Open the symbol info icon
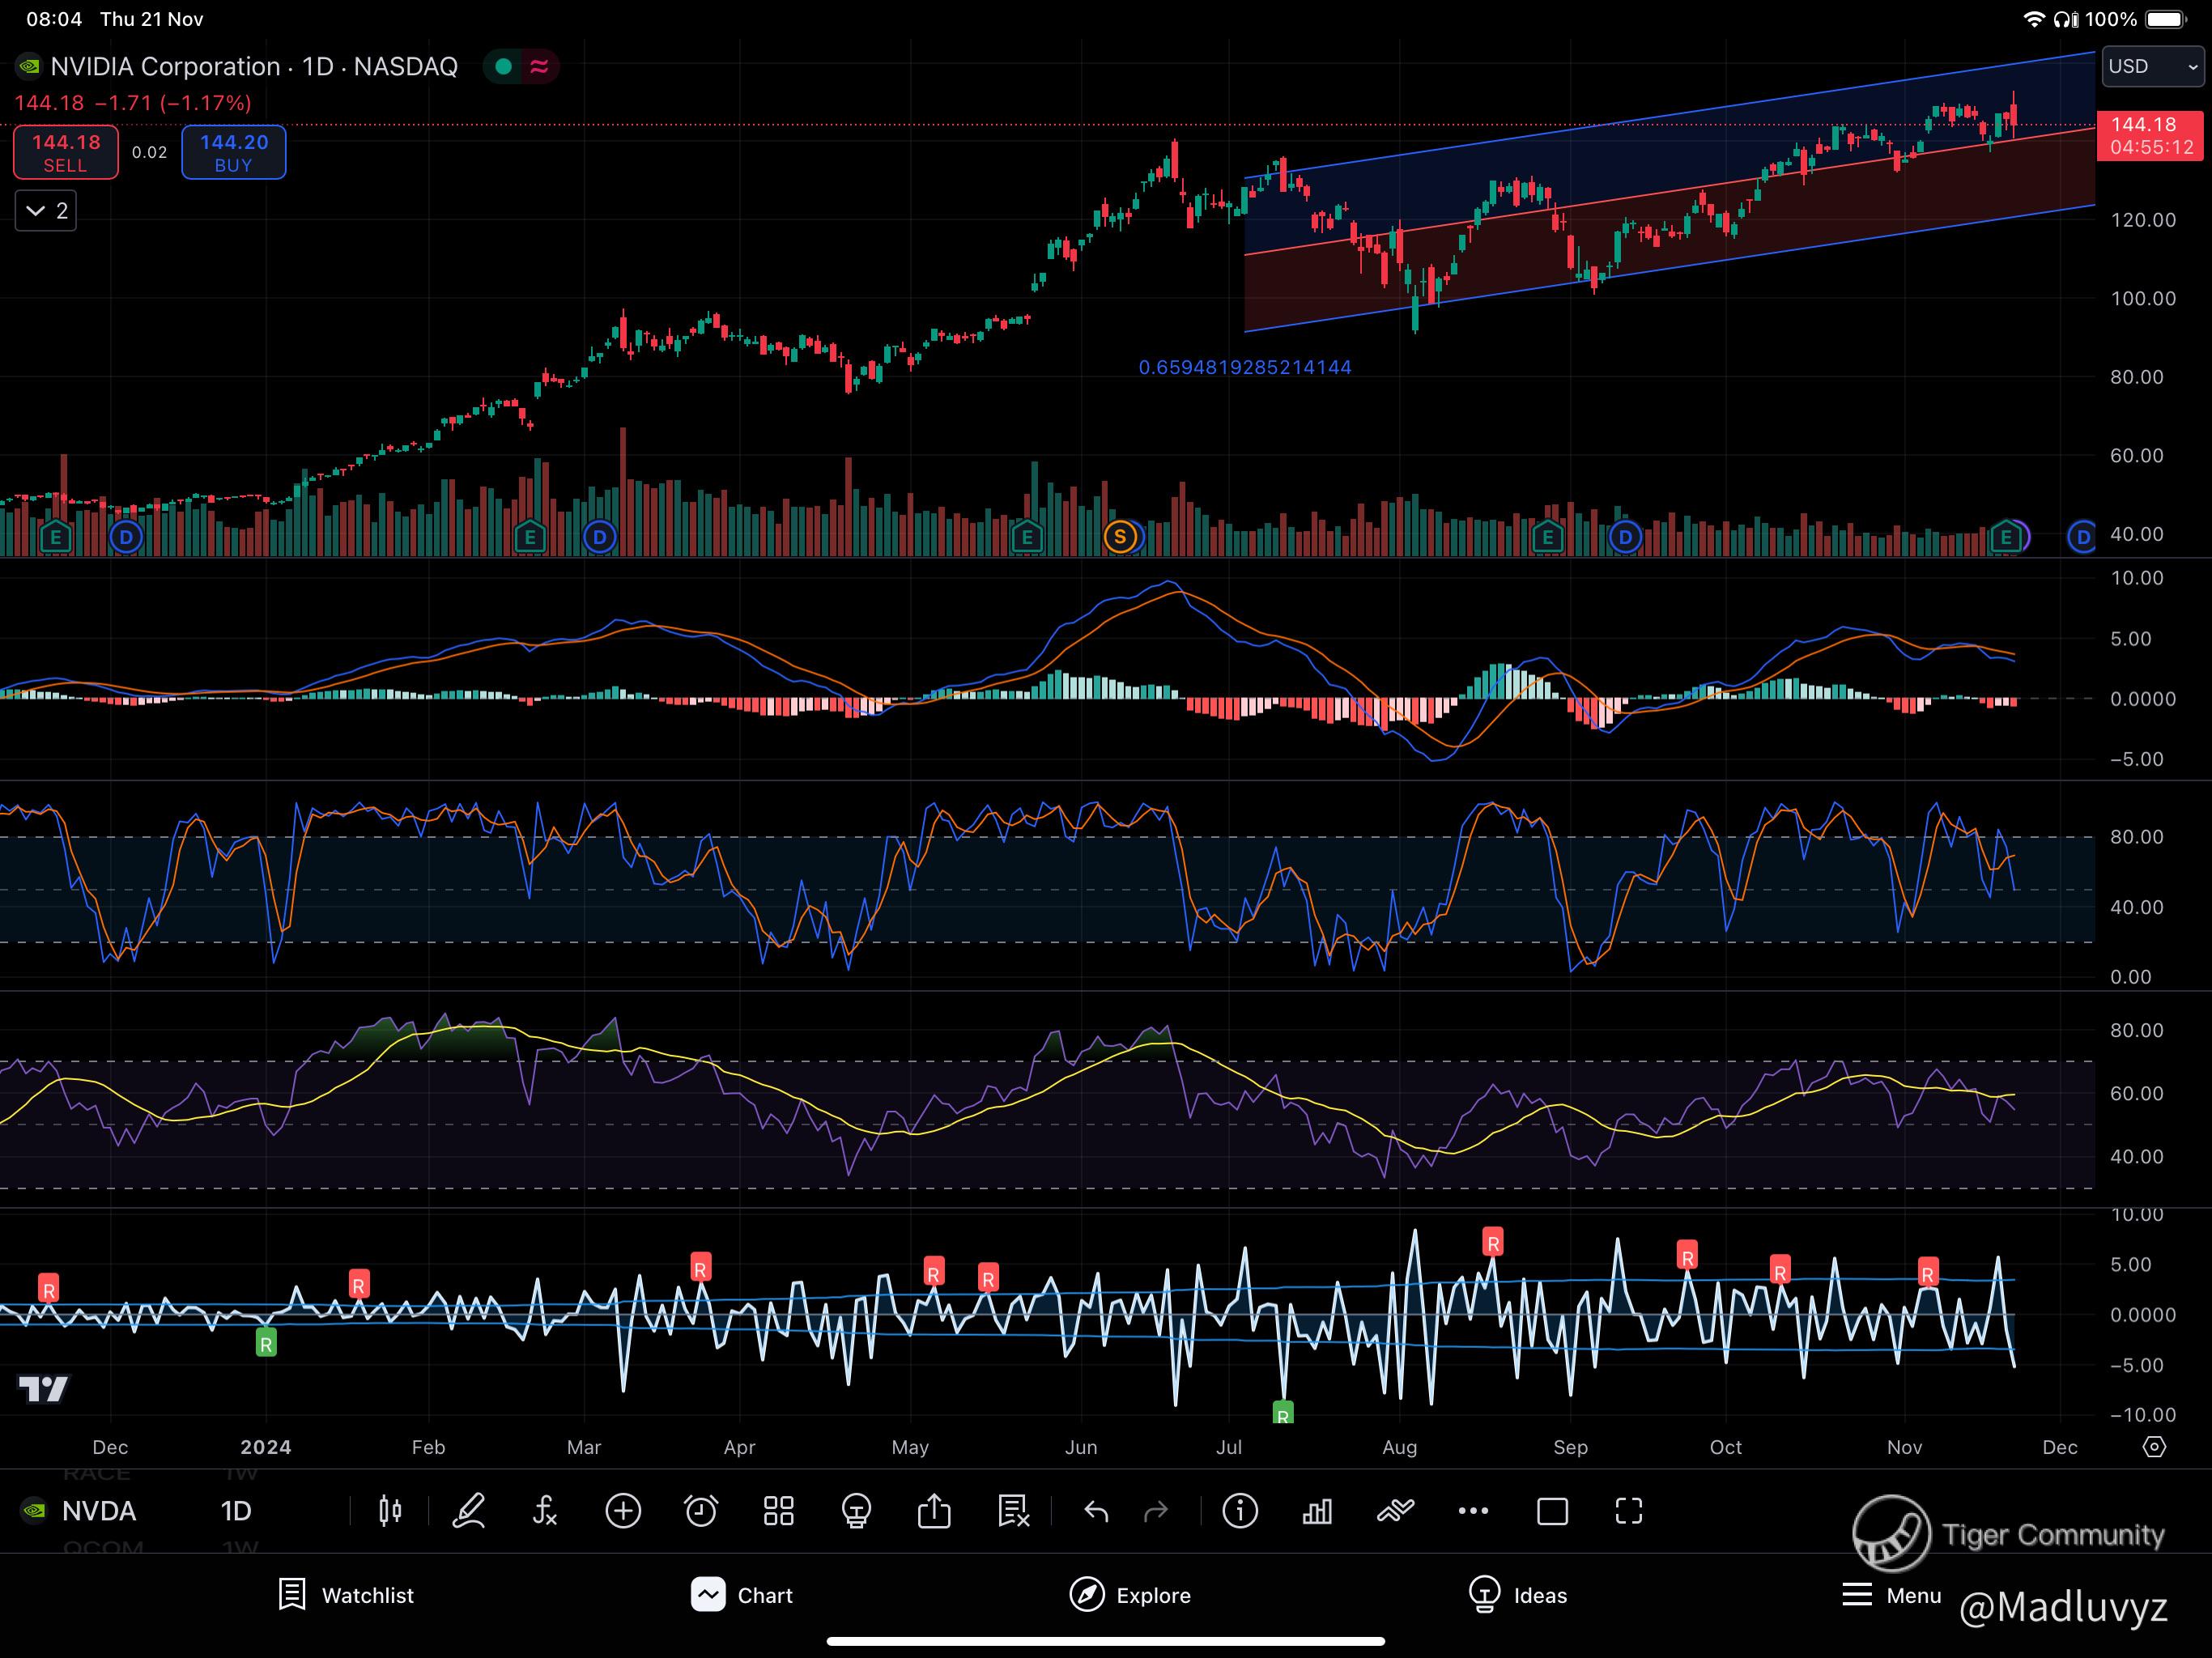This screenshot has width=2212, height=1658. tap(1240, 1511)
